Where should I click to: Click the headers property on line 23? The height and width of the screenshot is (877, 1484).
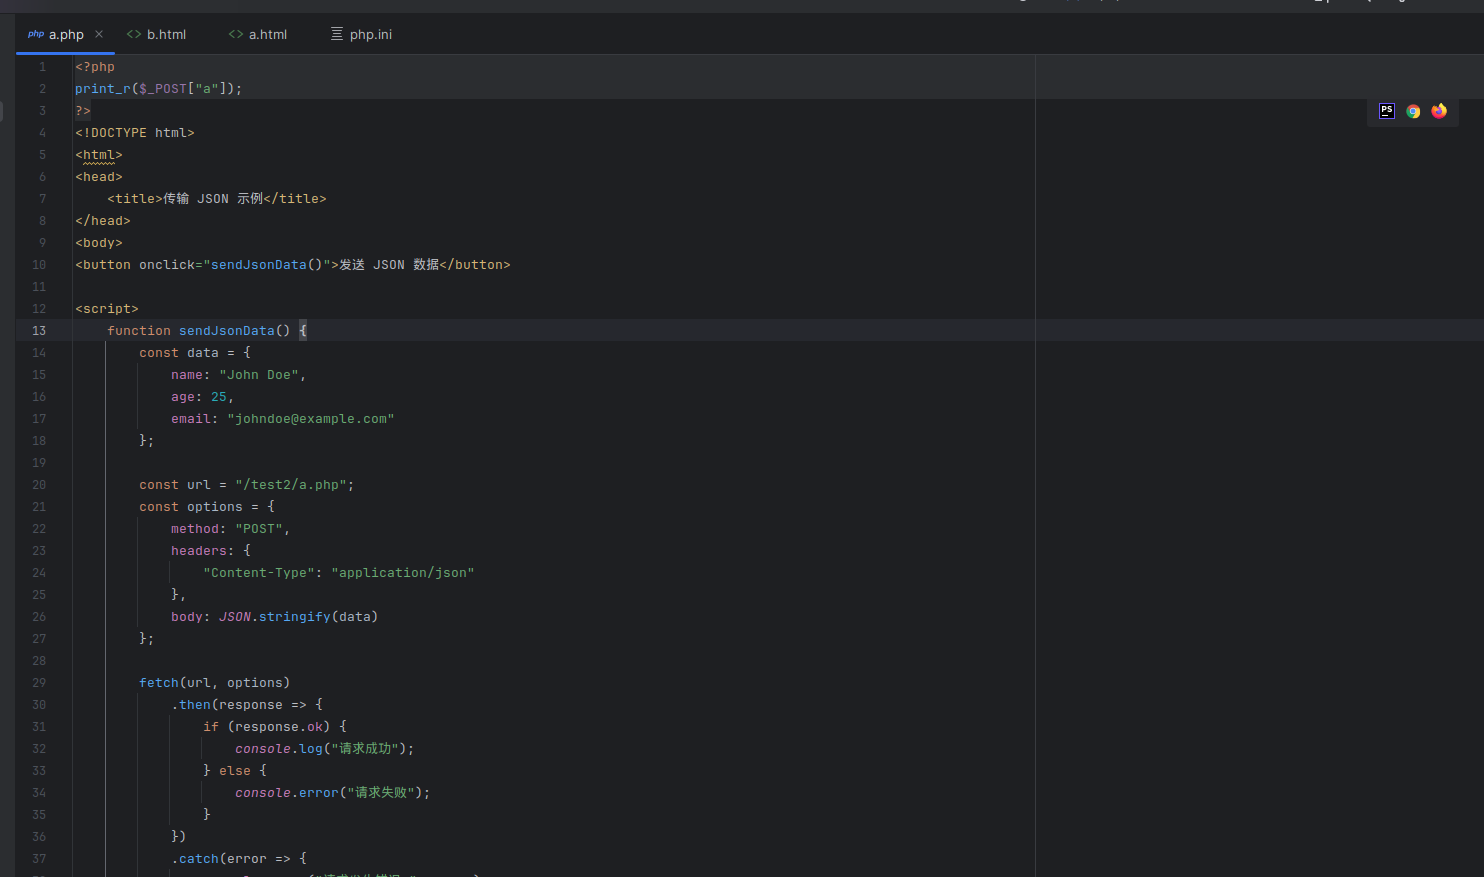199,551
